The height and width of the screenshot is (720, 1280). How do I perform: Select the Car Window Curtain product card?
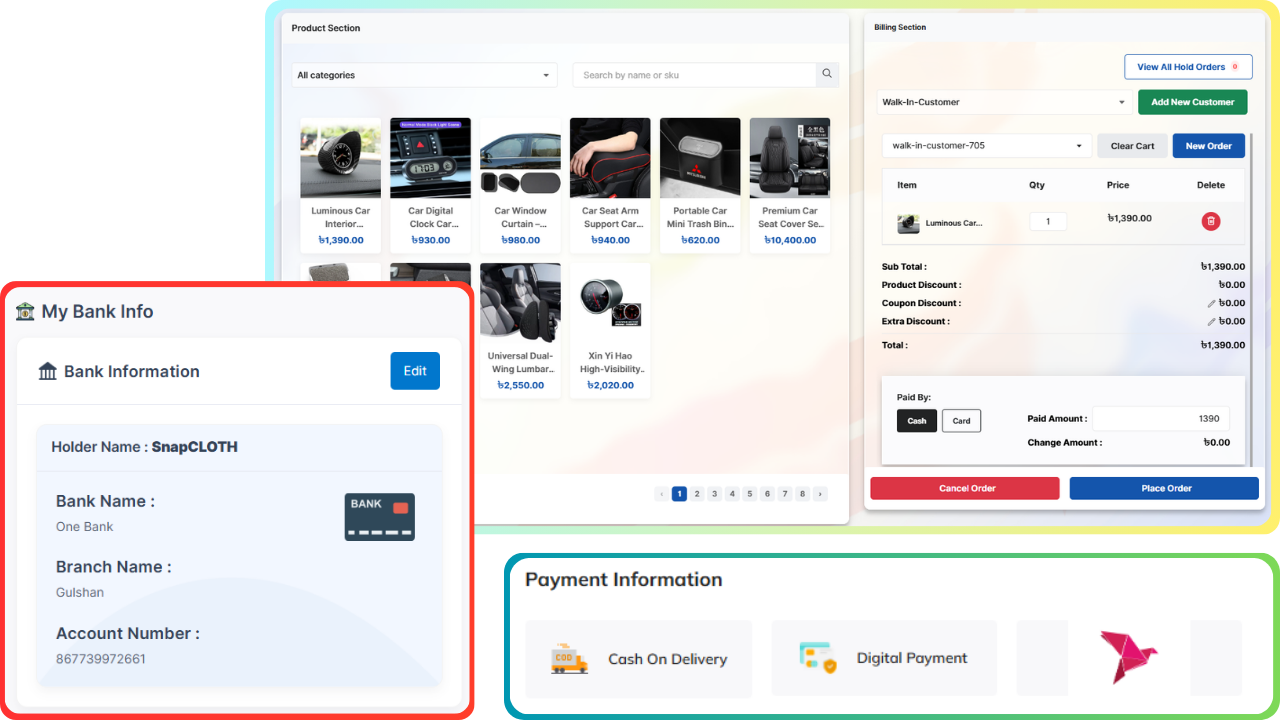coord(520,185)
